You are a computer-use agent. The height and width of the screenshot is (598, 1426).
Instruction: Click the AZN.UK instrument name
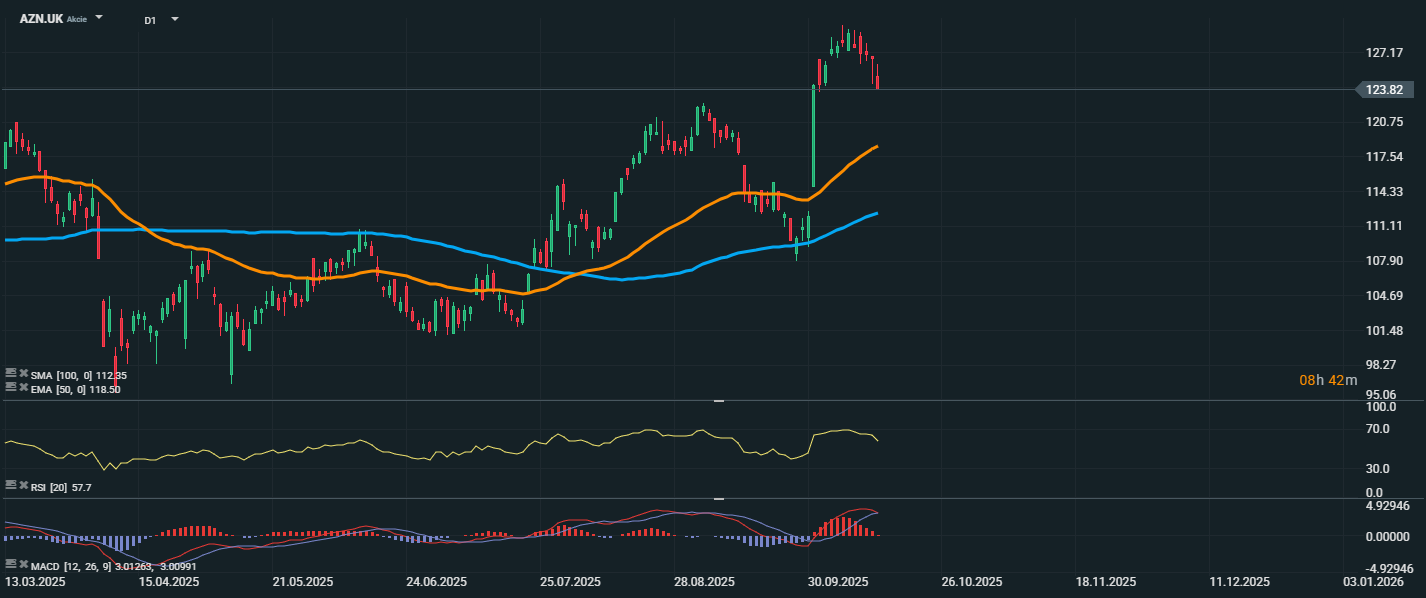pos(41,19)
